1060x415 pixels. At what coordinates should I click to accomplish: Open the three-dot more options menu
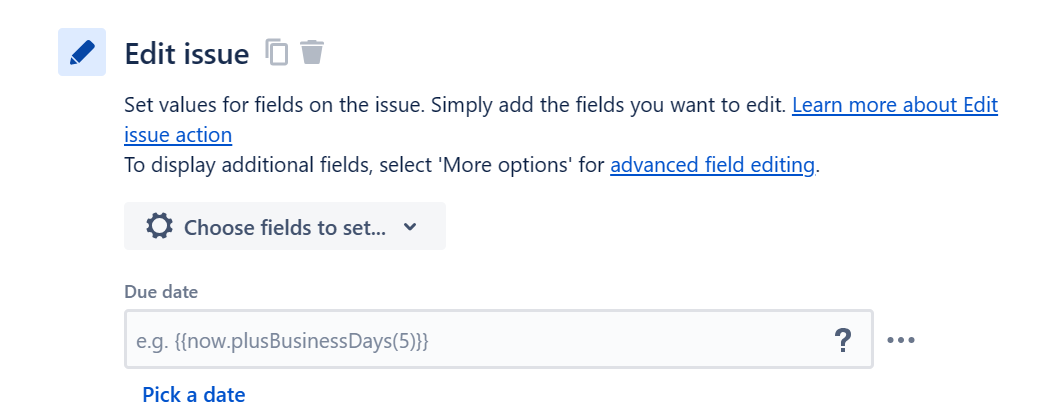pos(901,339)
